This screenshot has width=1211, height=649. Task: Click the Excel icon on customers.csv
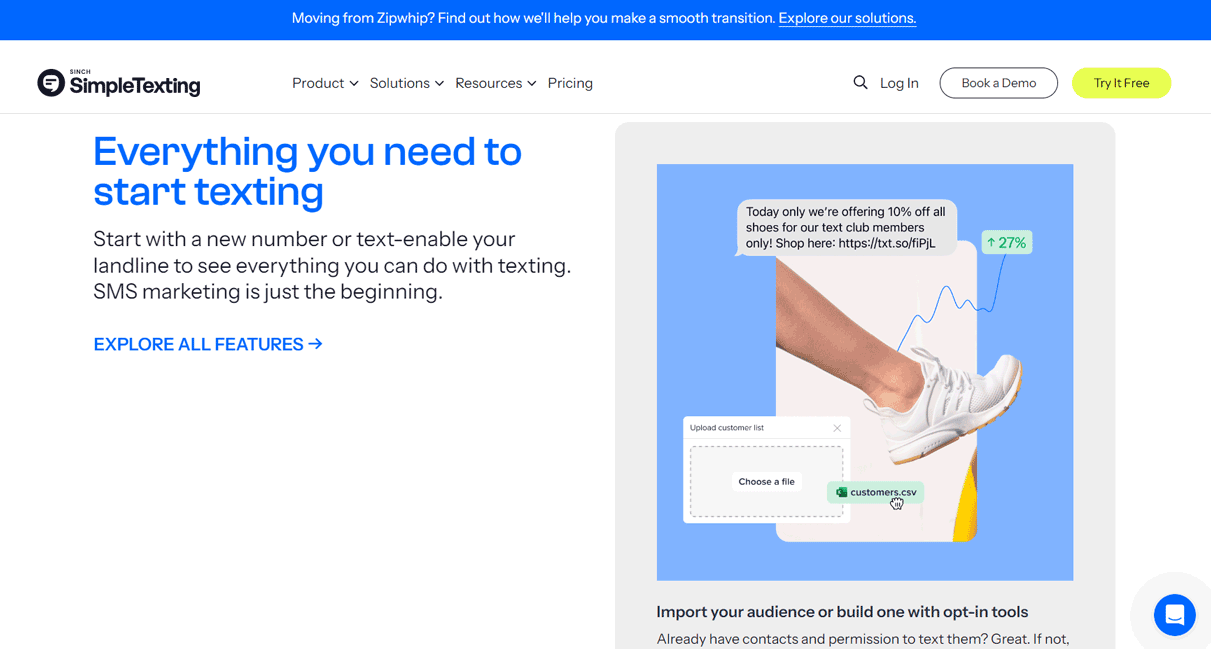click(841, 492)
